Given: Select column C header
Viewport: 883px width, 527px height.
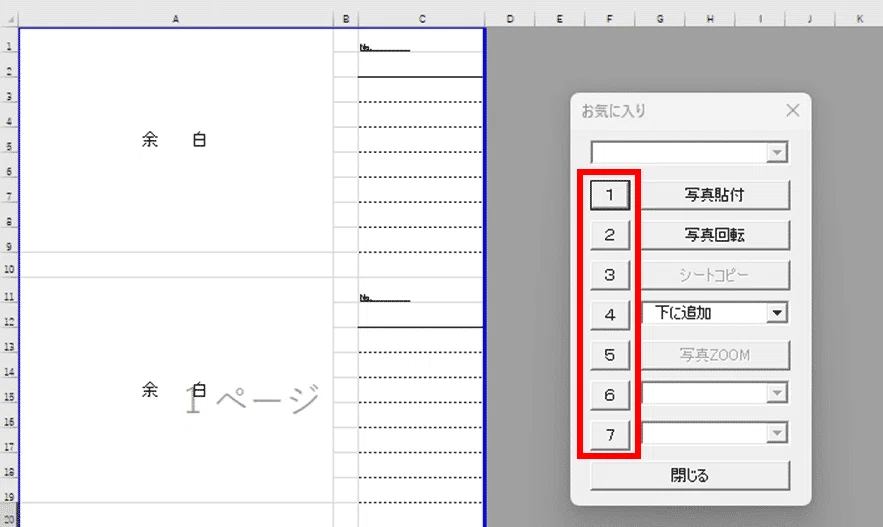Looking at the screenshot, I should click(x=422, y=19).
